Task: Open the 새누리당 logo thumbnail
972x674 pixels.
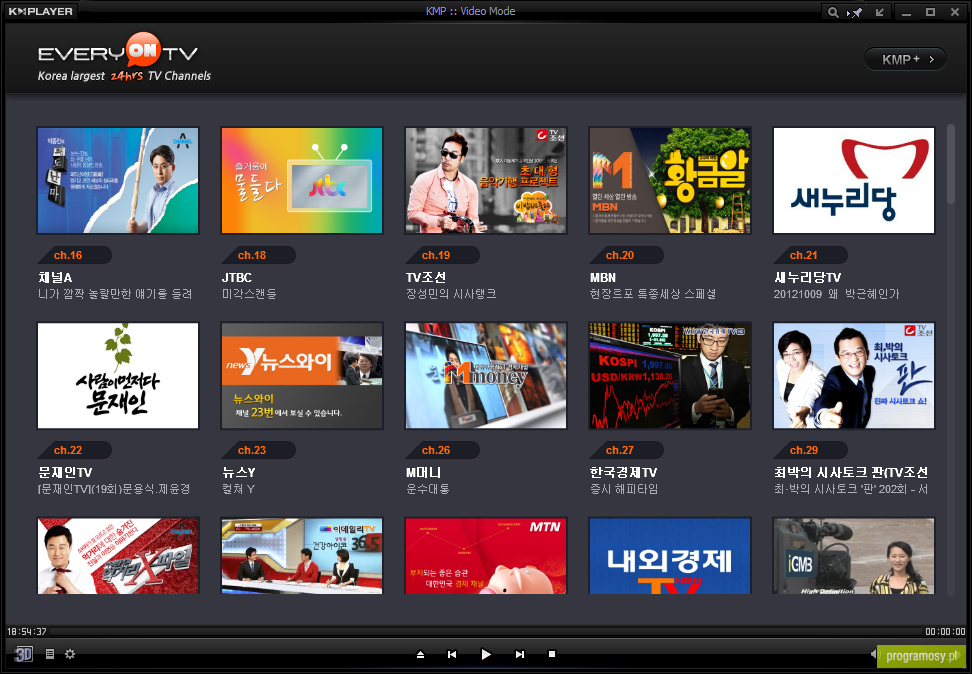Action: pyautogui.click(x=854, y=180)
